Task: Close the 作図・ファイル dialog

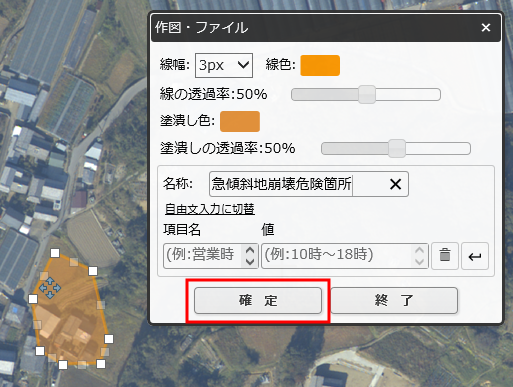Action: pyautogui.click(x=486, y=27)
